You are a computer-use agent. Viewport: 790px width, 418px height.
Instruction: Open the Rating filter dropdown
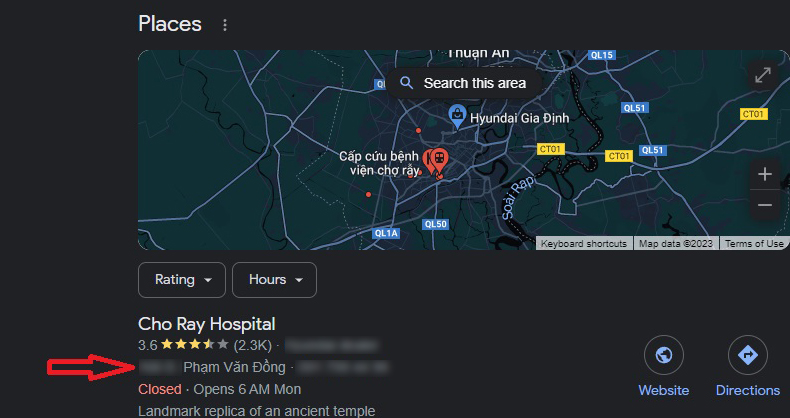183,280
